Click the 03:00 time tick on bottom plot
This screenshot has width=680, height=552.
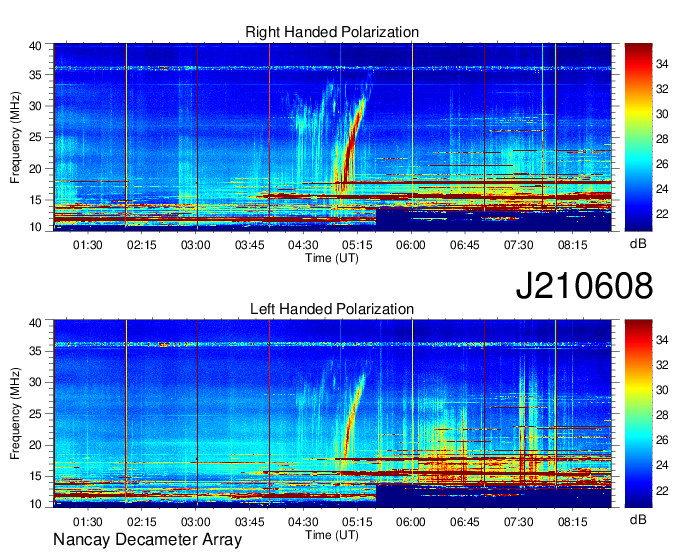coord(196,522)
